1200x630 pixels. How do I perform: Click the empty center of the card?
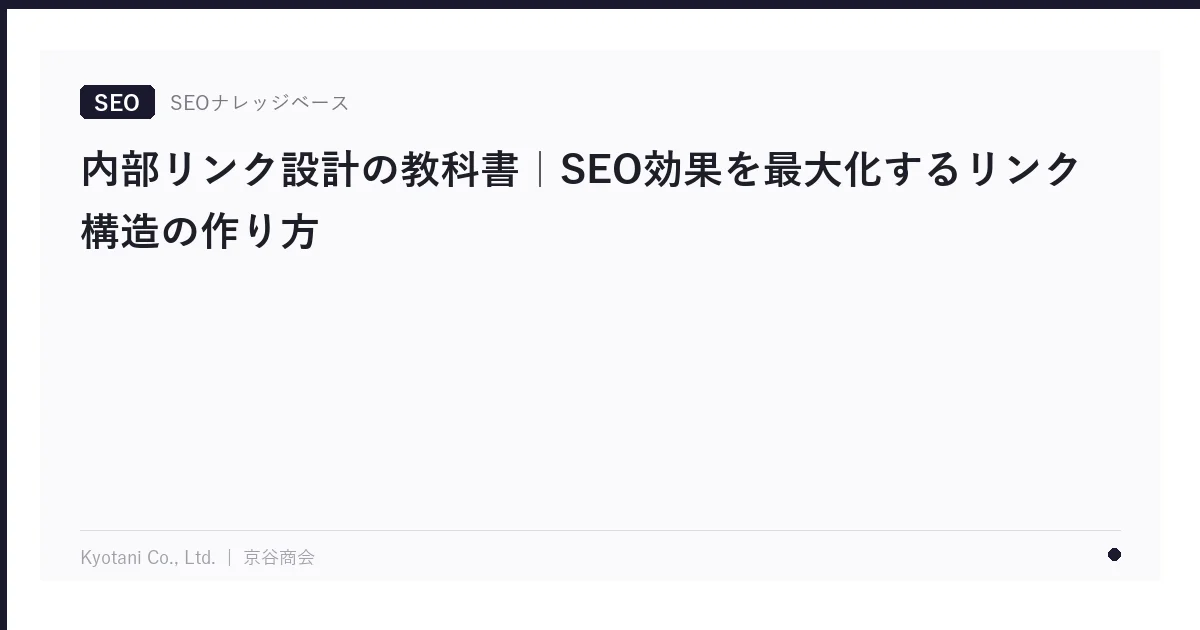point(600,380)
